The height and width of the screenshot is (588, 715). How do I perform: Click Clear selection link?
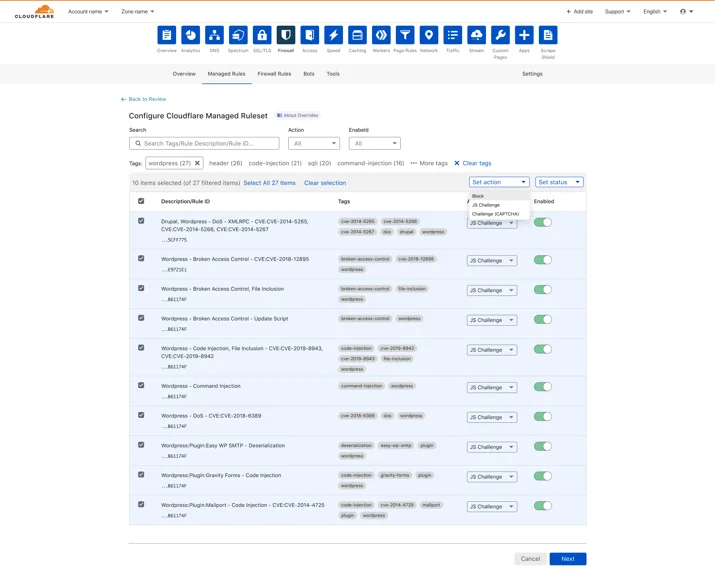[x=325, y=183]
